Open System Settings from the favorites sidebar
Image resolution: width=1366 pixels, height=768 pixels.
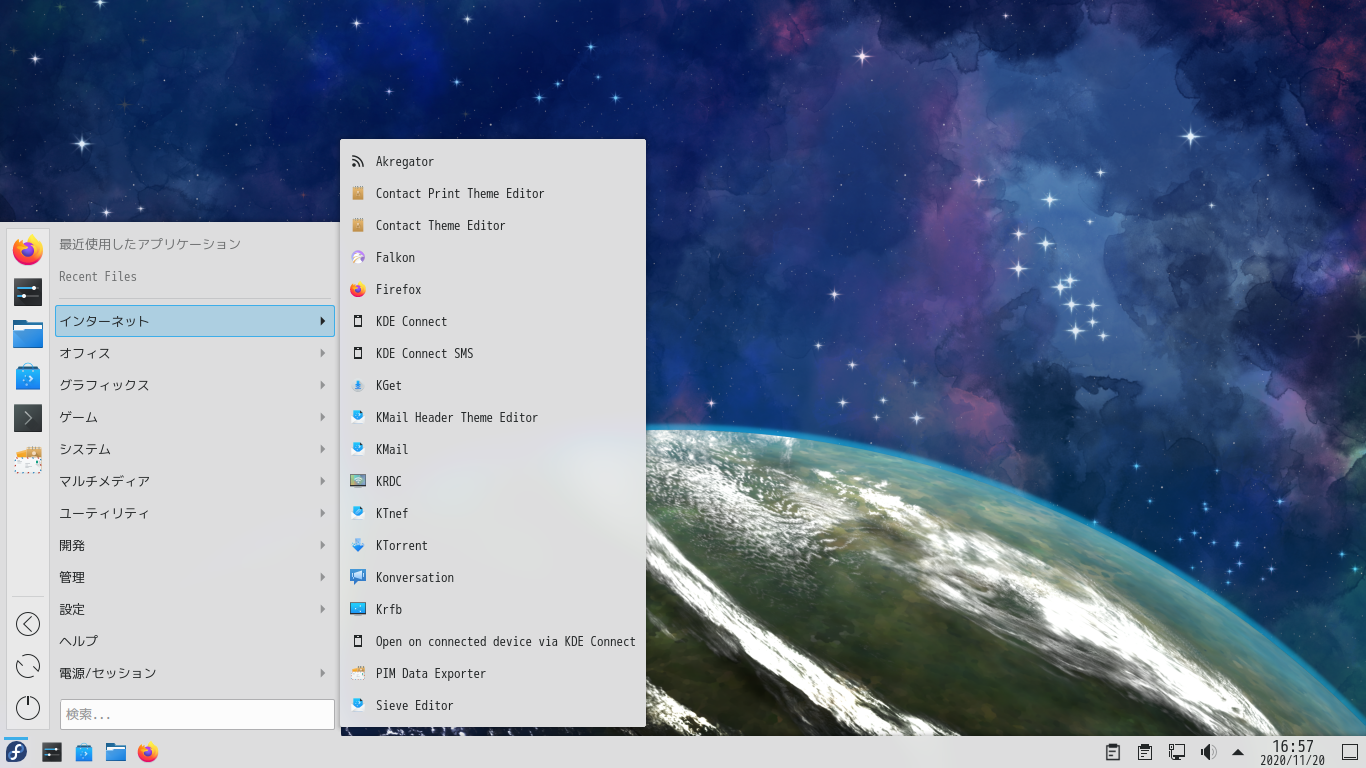pos(28,292)
